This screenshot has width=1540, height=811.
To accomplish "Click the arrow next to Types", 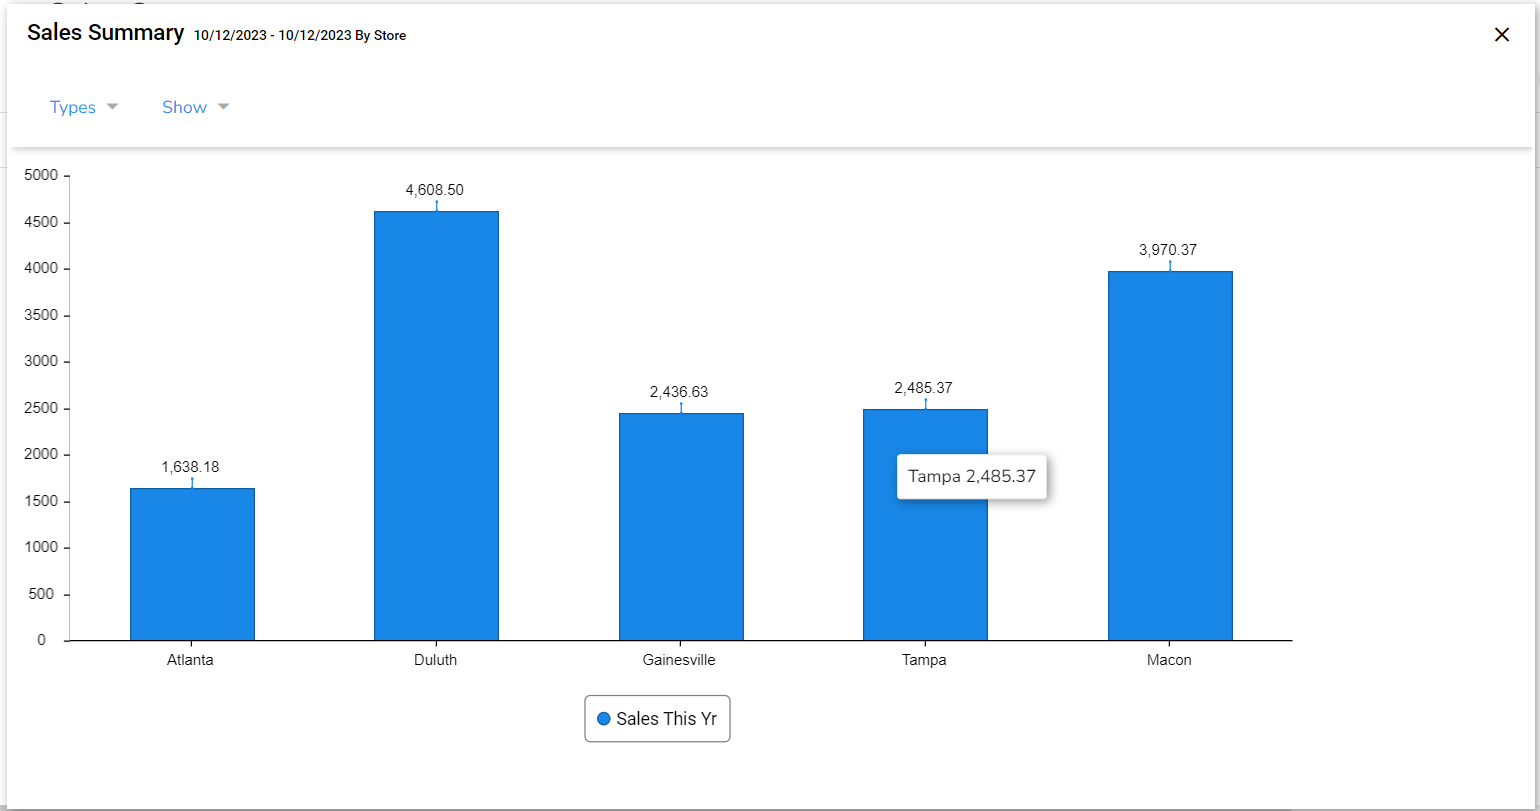I will 112,107.
